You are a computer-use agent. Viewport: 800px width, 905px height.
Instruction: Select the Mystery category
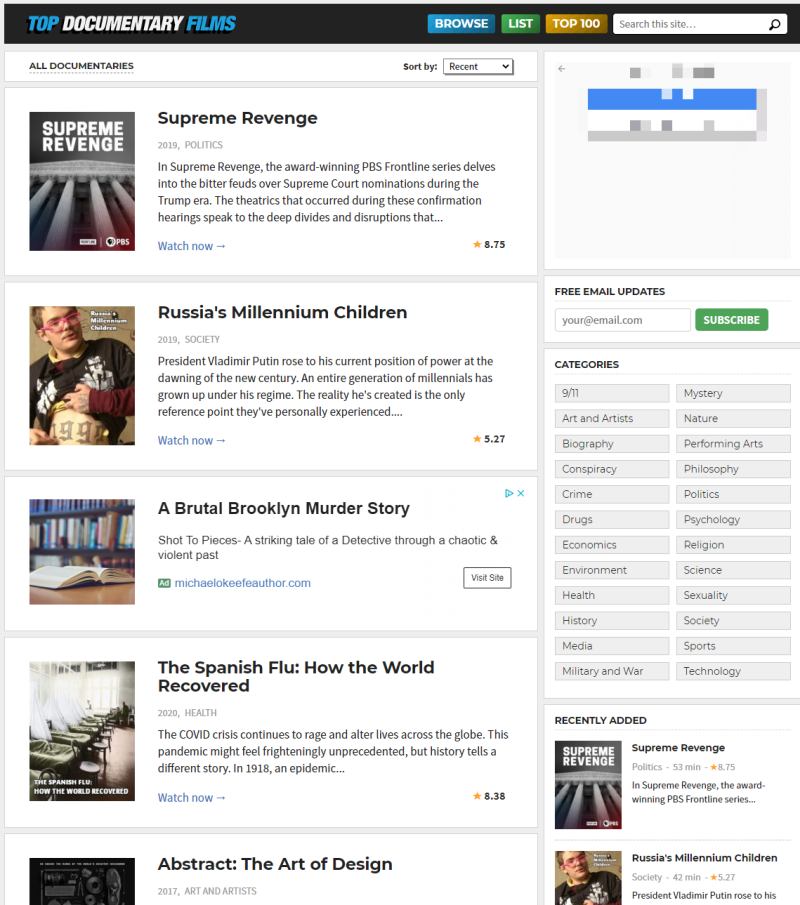[733, 393]
